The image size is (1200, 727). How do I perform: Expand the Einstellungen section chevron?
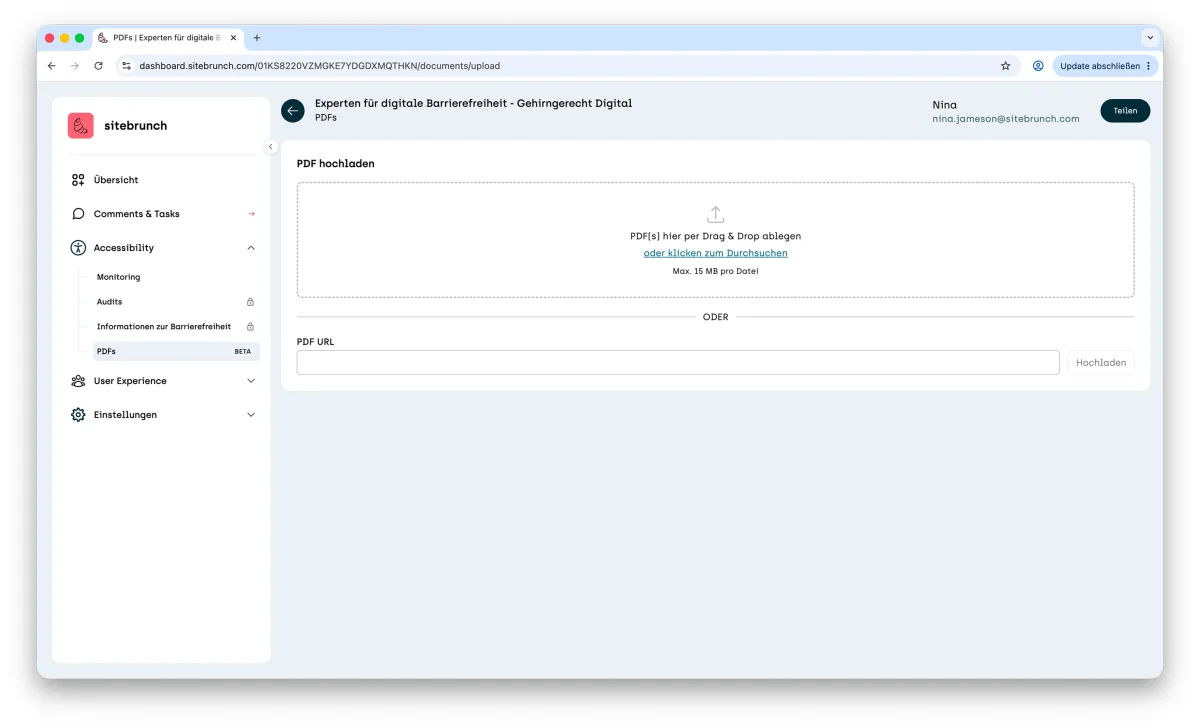point(251,415)
